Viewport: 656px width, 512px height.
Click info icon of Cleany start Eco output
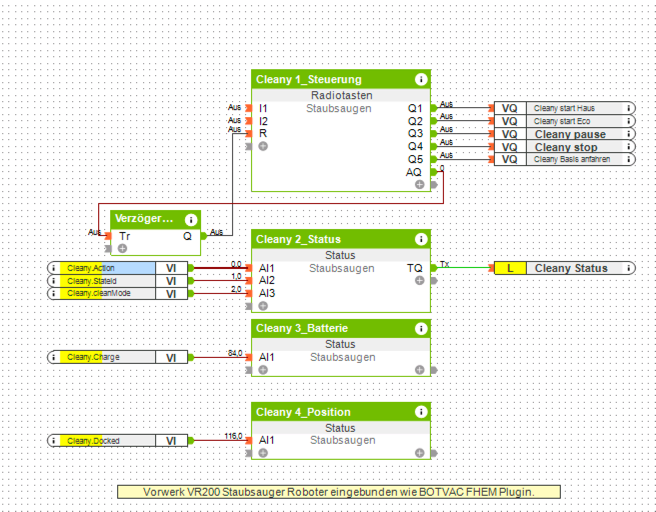tap(628, 121)
